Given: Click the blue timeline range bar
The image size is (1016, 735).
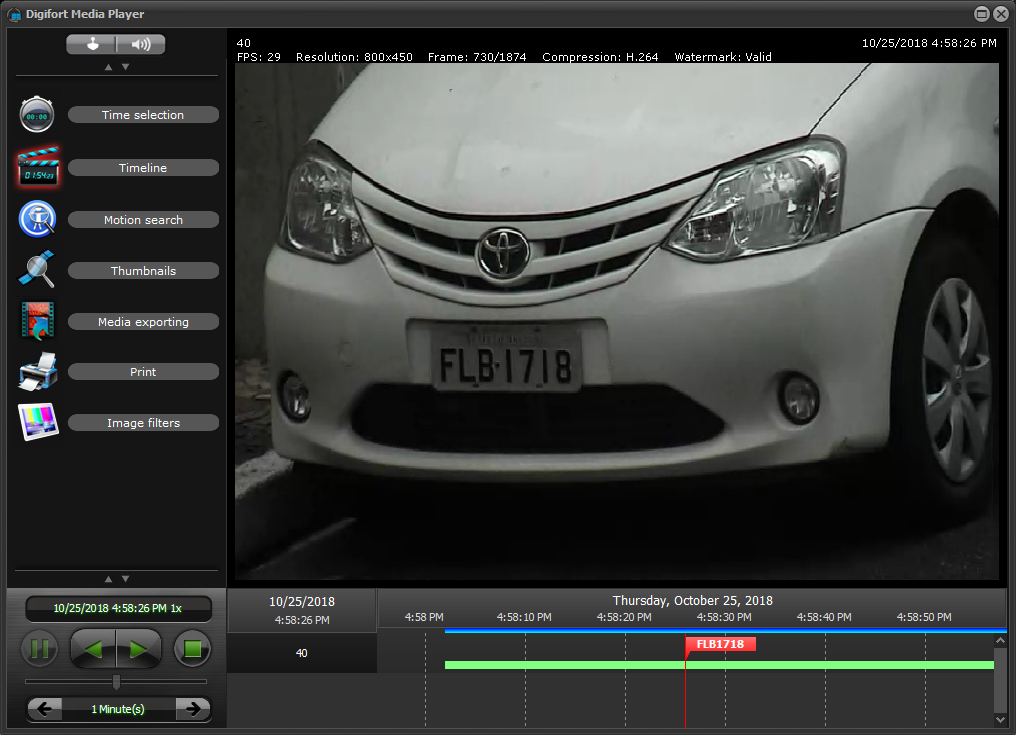Looking at the screenshot, I should coord(726,631).
